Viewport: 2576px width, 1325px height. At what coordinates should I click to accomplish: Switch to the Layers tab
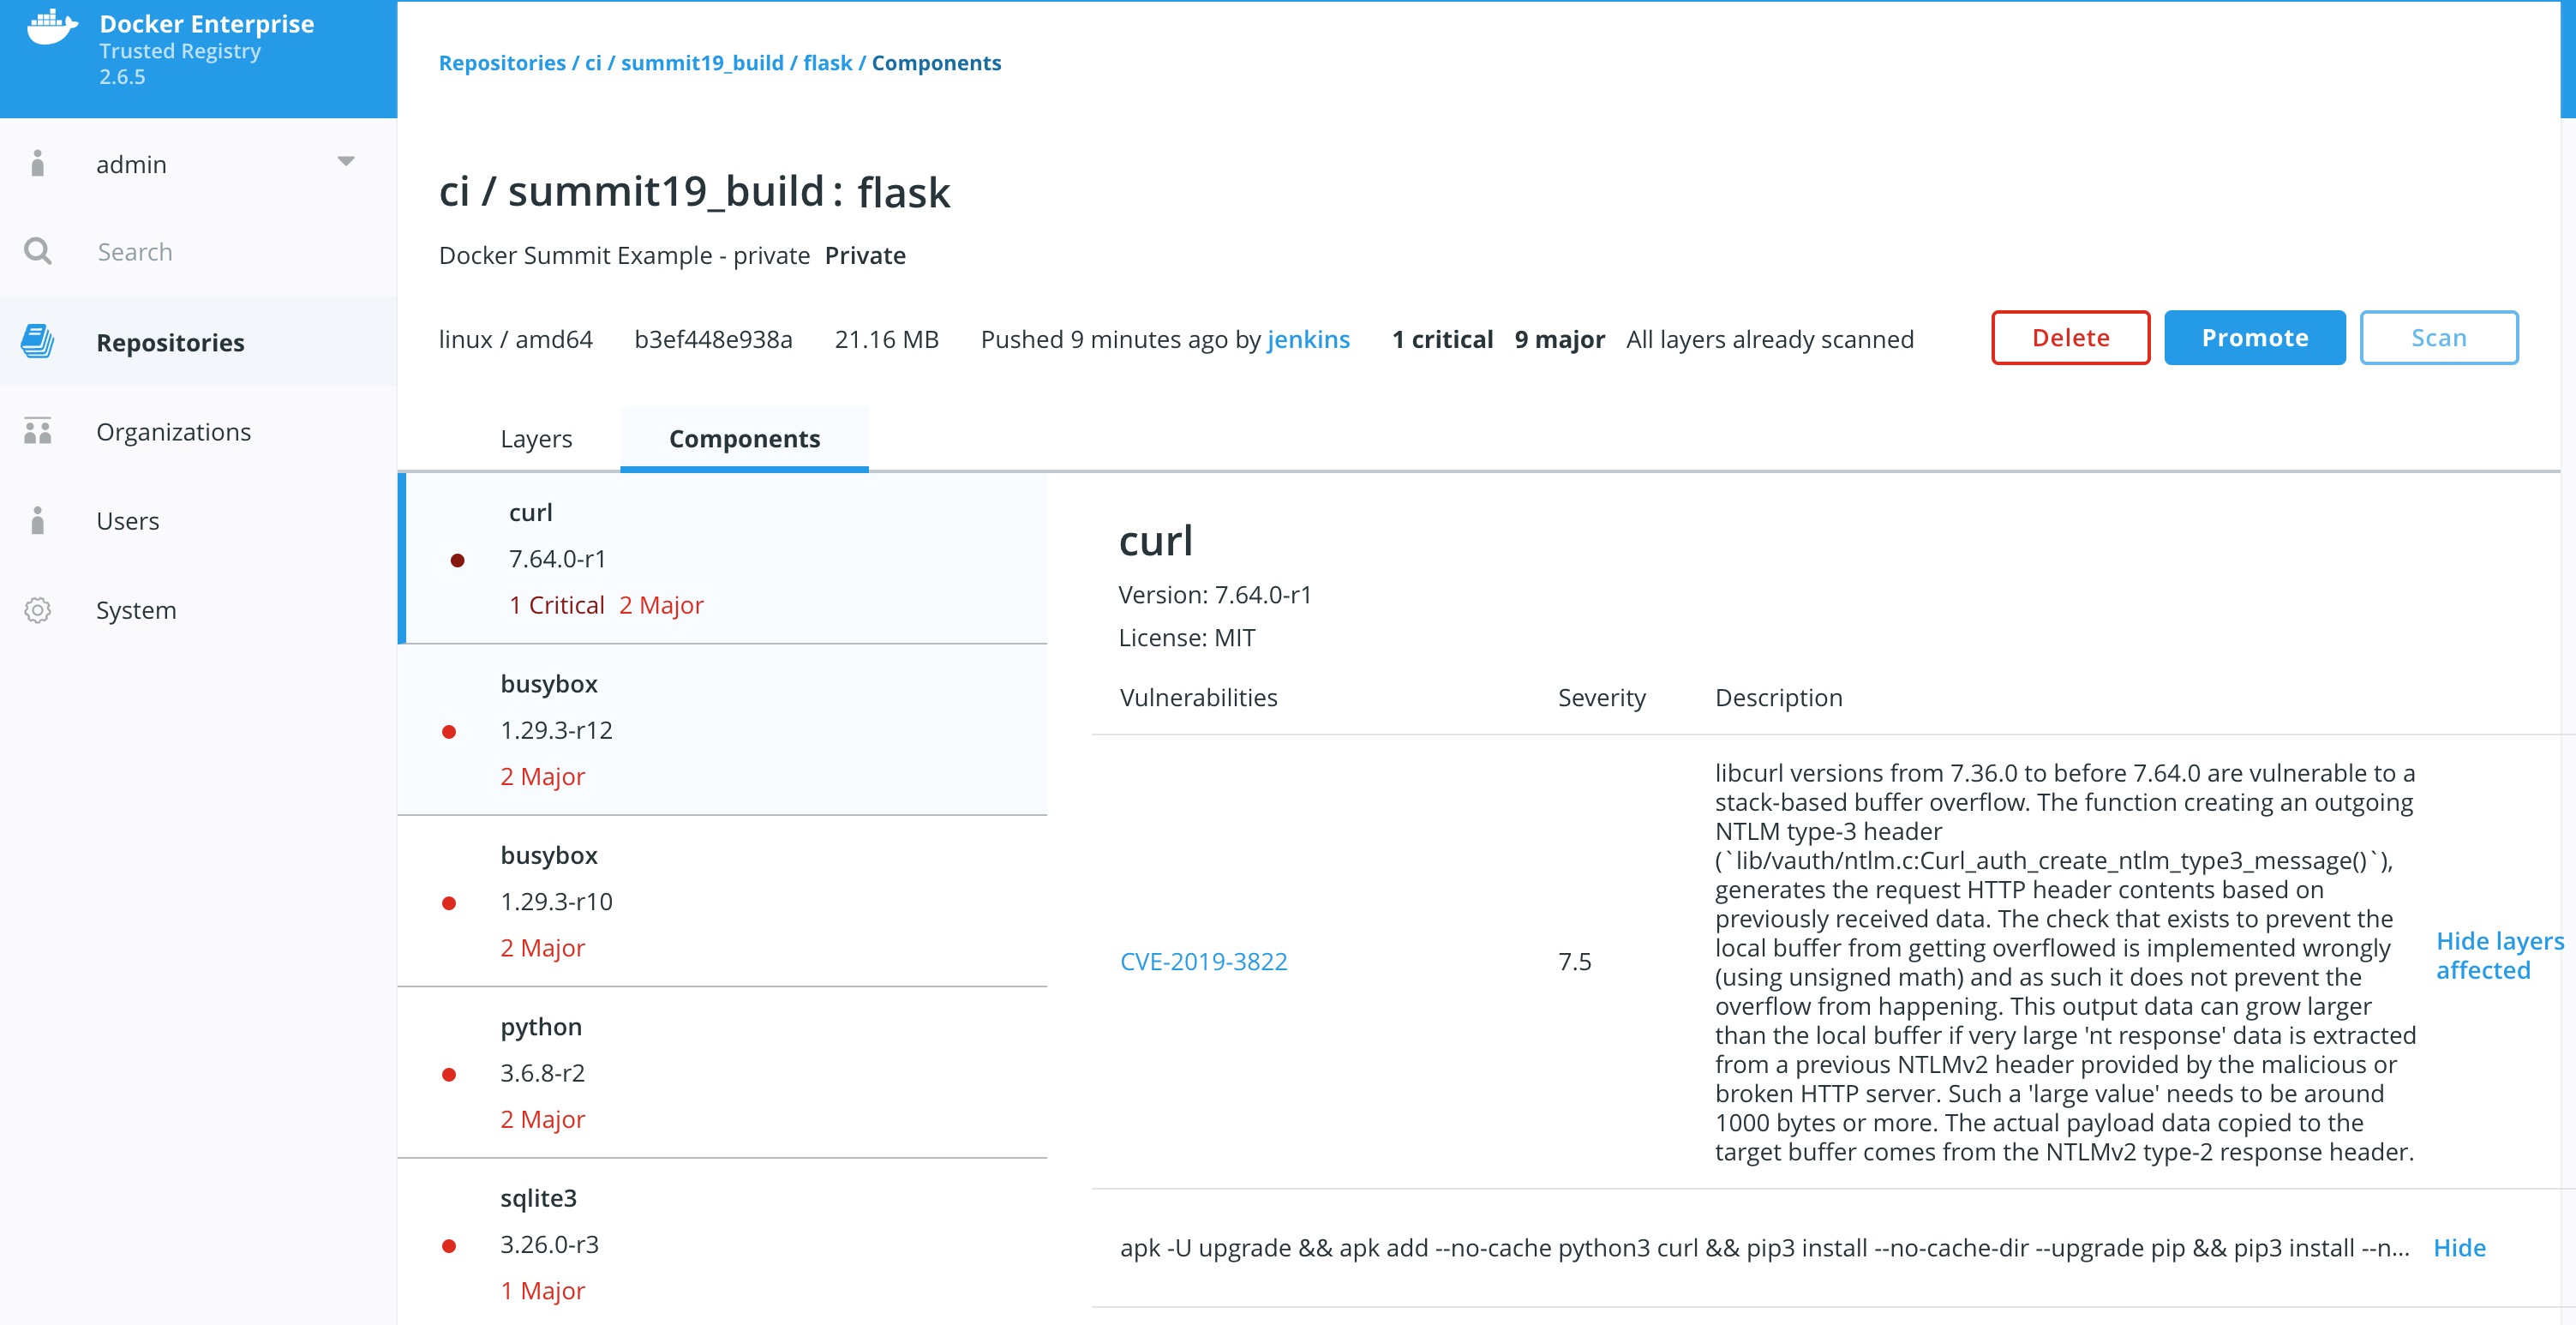[x=536, y=439]
